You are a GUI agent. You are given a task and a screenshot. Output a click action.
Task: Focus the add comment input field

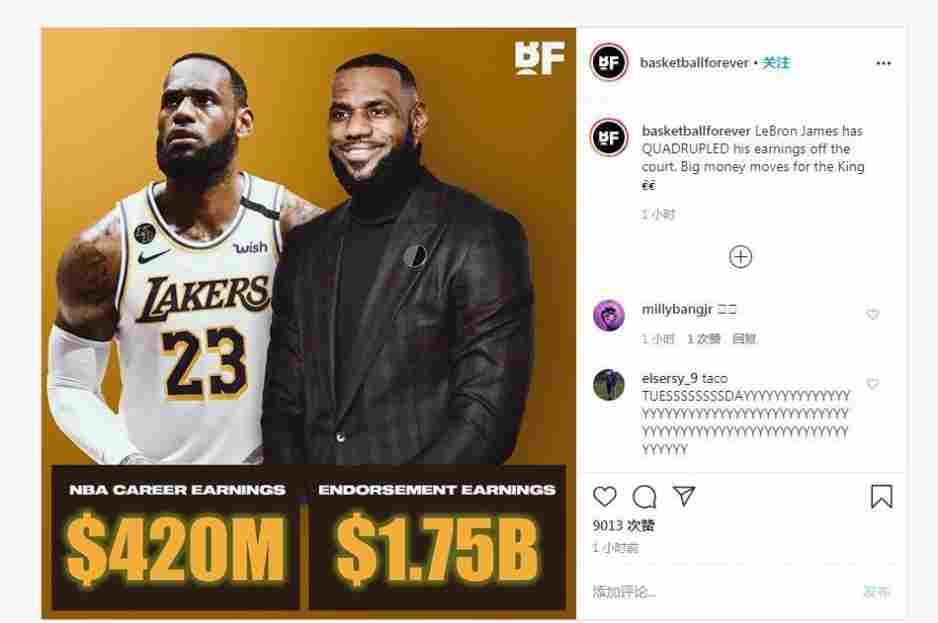[724, 592]
